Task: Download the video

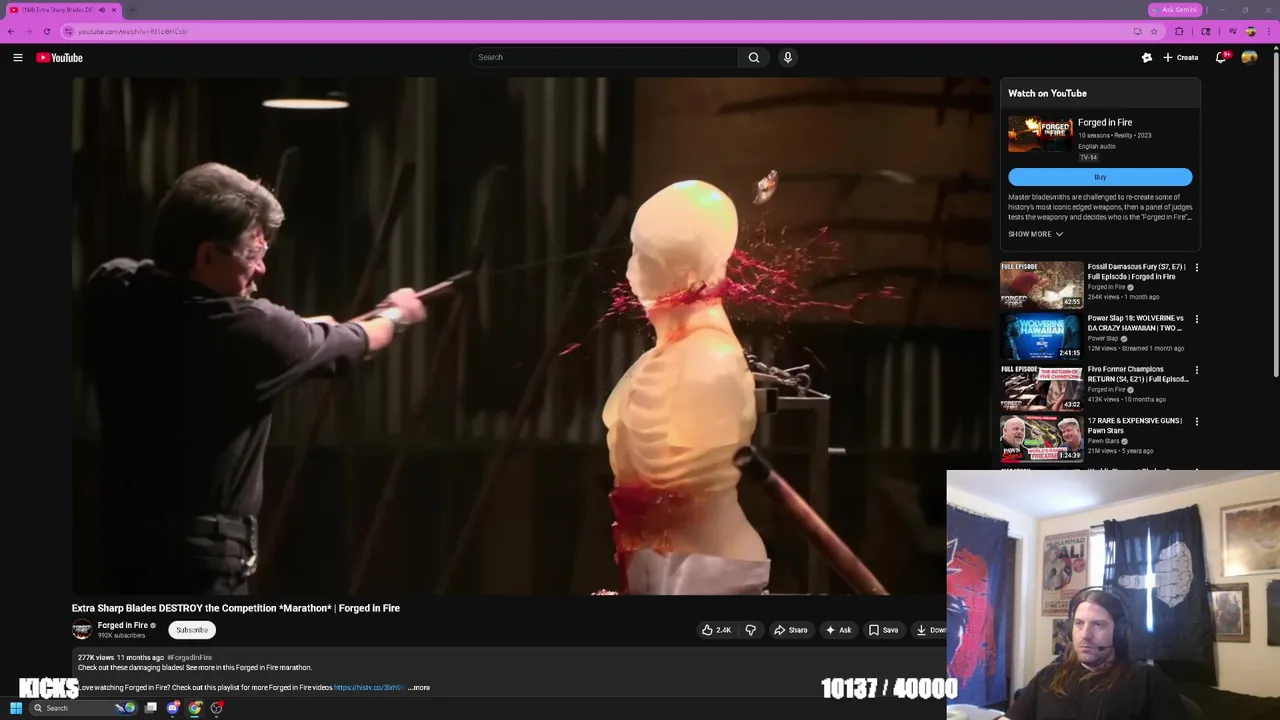Action: (x=930, y=630)
